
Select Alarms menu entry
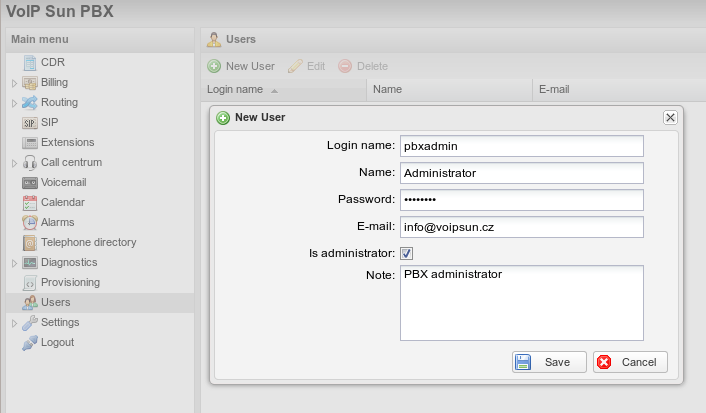58,222
